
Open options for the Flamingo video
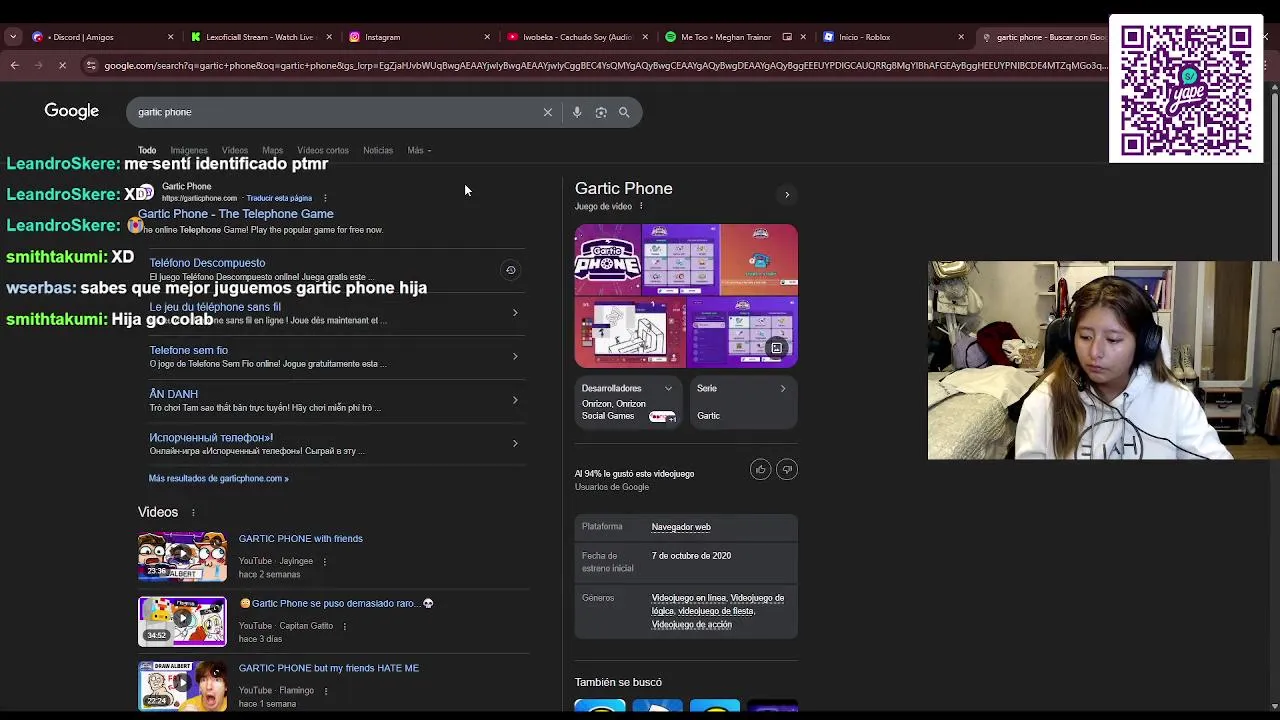[x=324, y=691]
